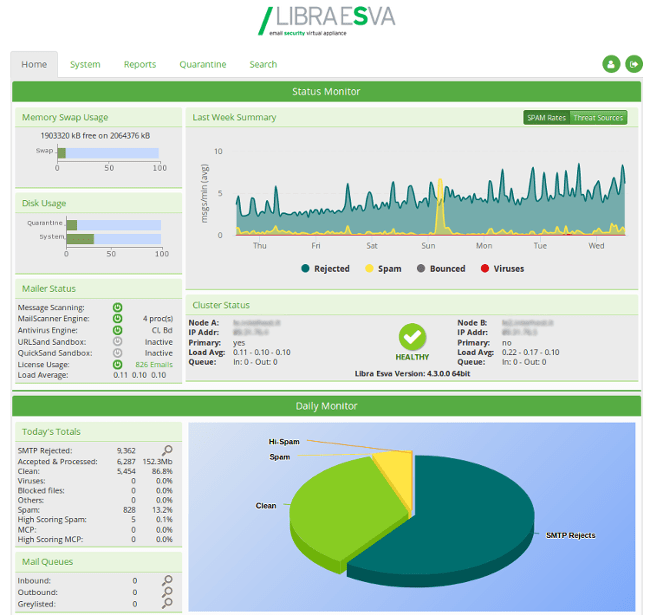Switch to Threat Sources view
The width and height of the screenshot is (650, 615).
point(598,118)
